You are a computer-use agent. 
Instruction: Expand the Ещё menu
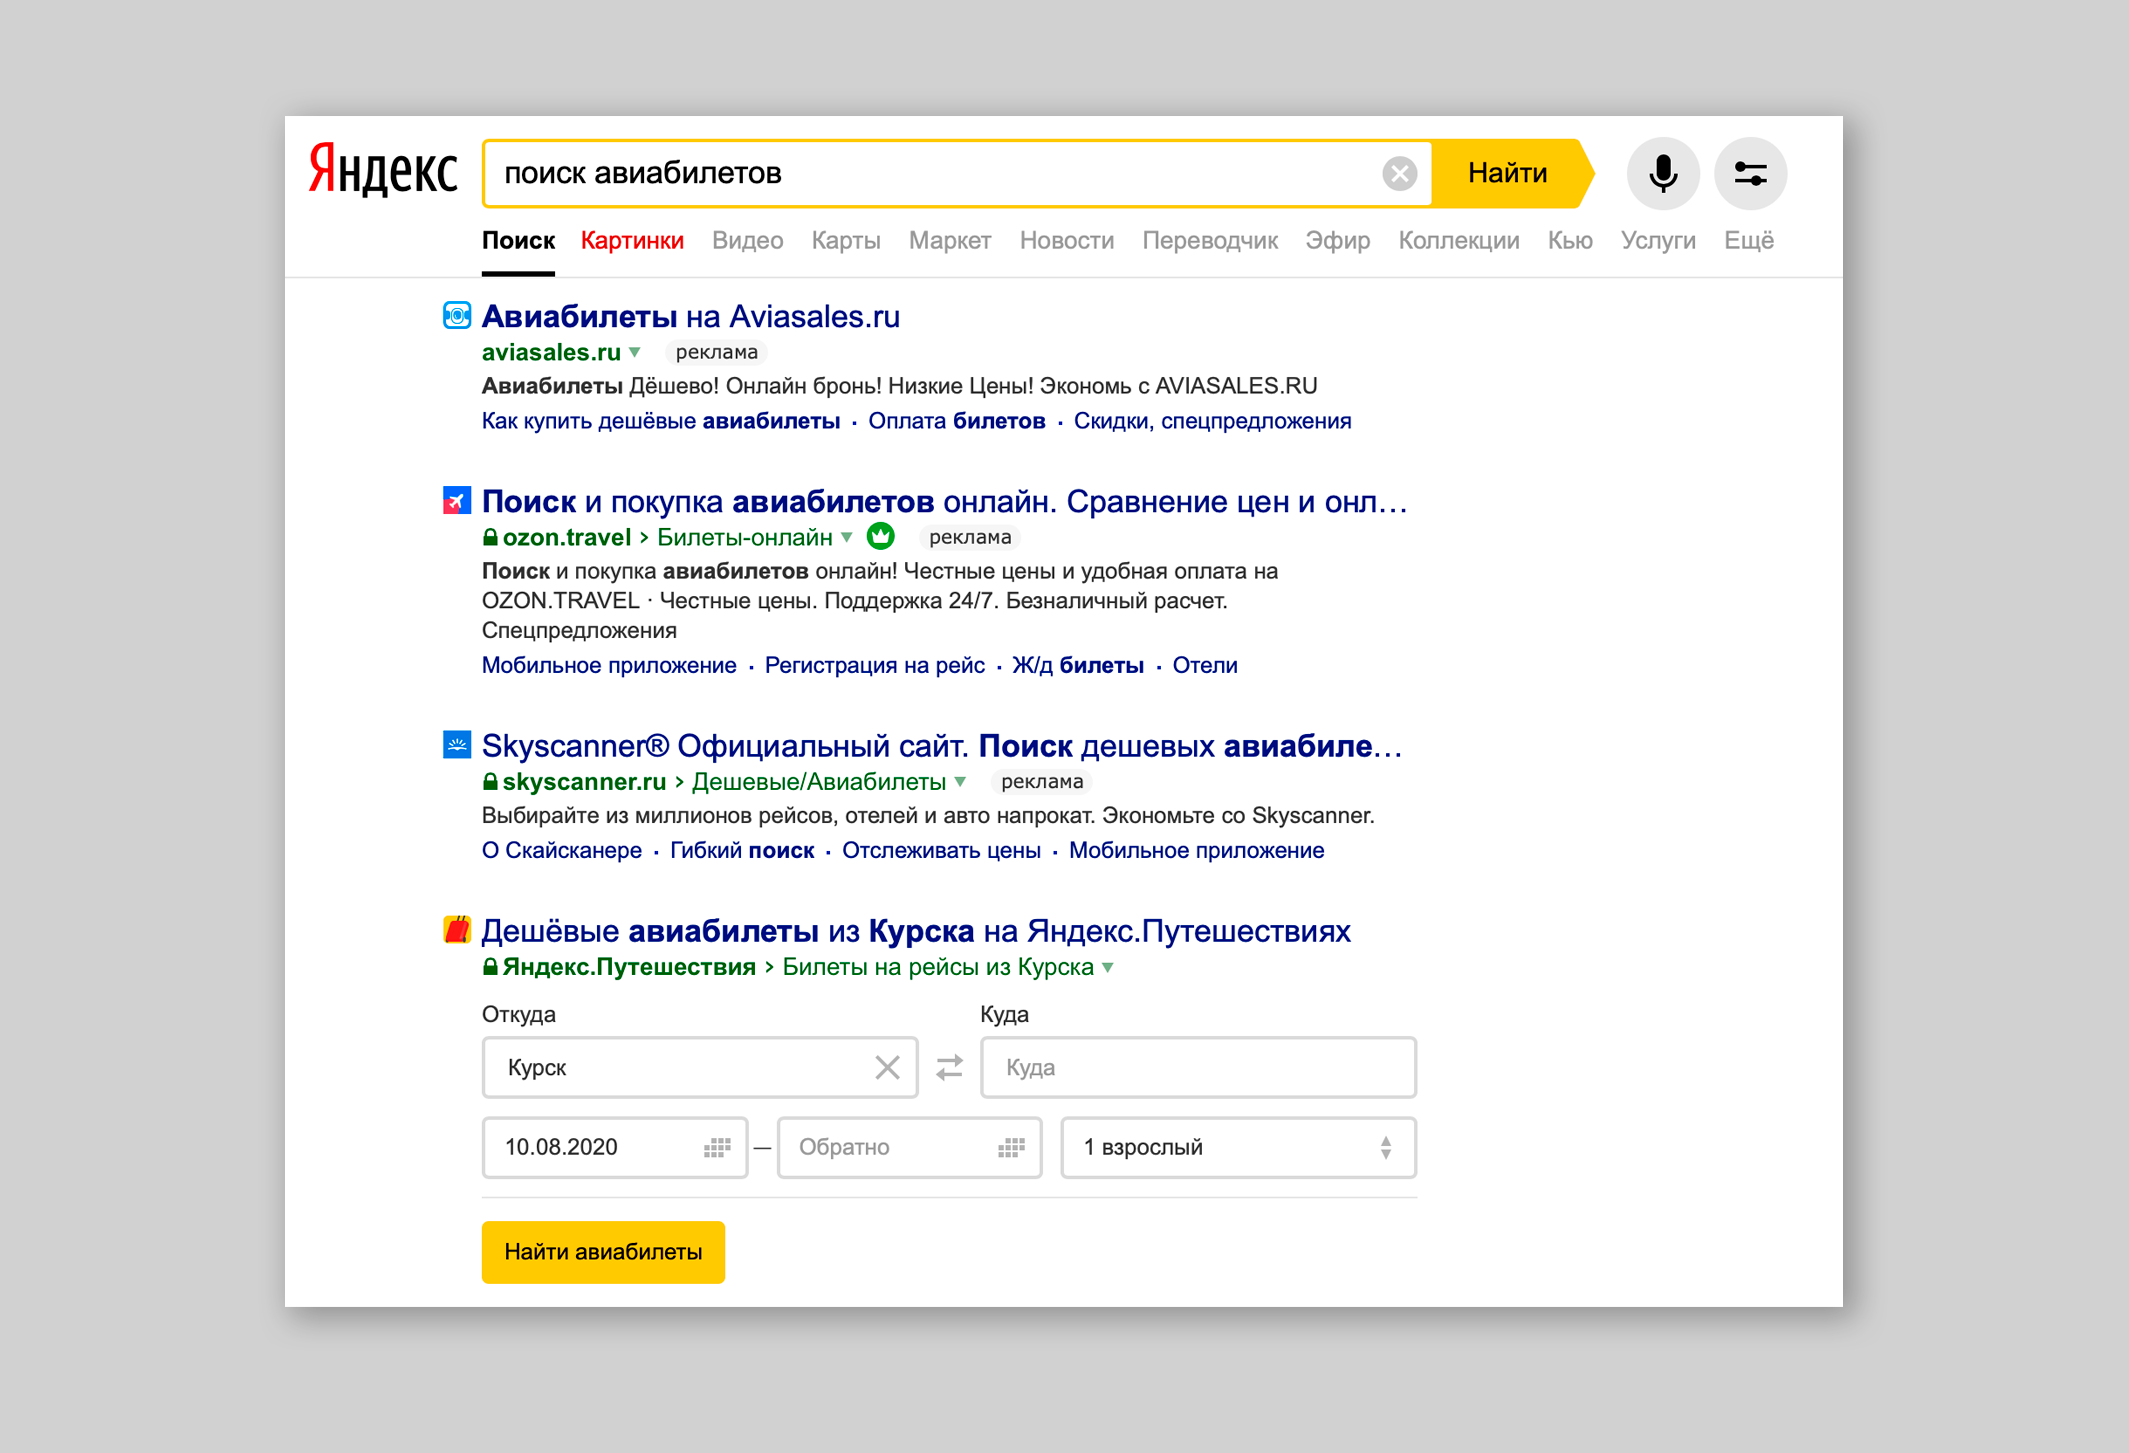1749,241
